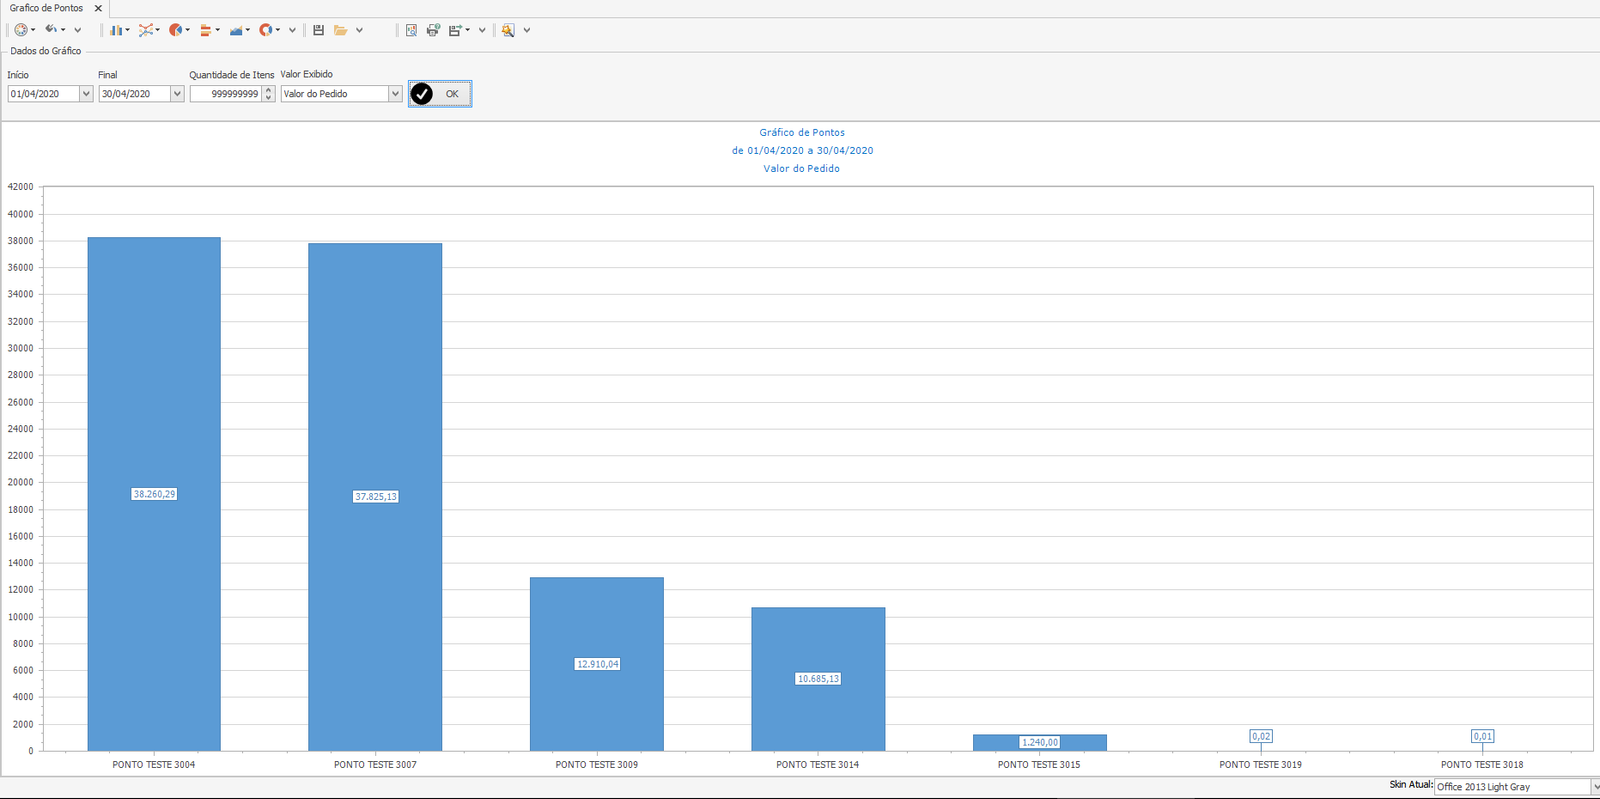Open print preview from the toolbar
Image resolution: width=1600 pixels, height=799 pixels.
click(411, 30)
